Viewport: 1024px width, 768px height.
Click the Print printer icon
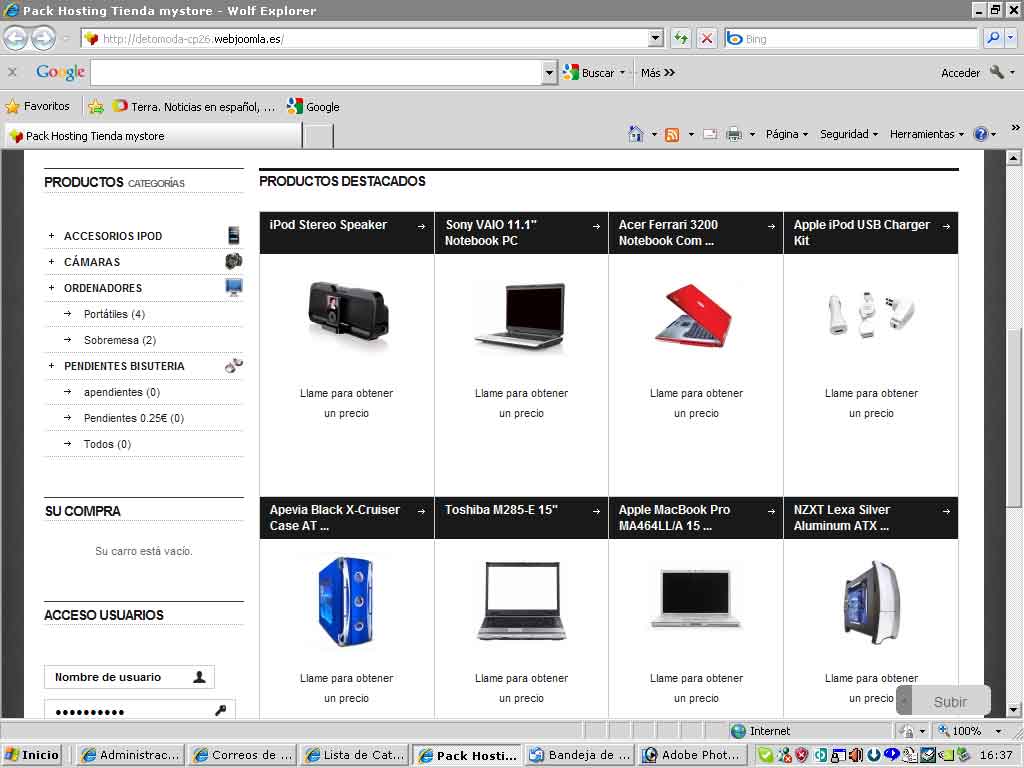[734, 135]
